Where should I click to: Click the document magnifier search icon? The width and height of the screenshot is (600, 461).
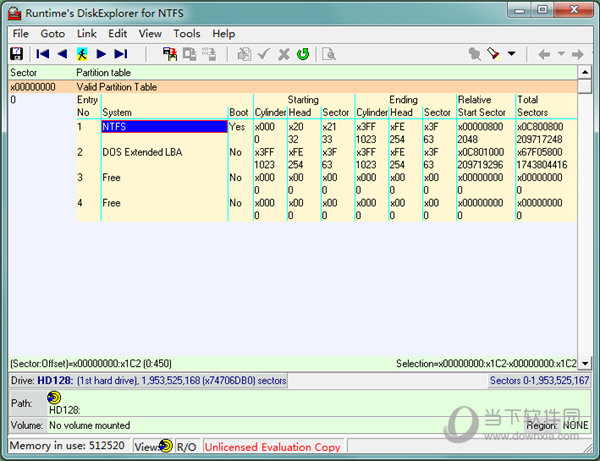point(329,54)
